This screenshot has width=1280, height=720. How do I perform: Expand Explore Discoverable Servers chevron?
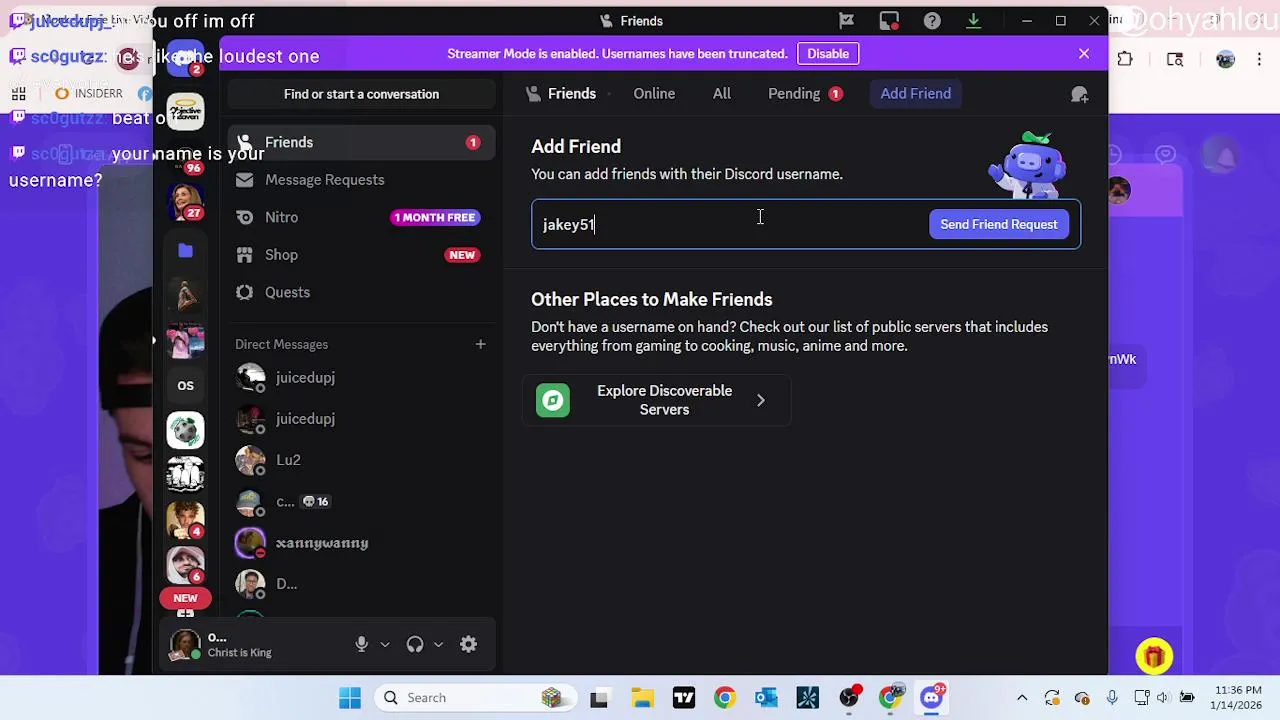pos(761,401)
